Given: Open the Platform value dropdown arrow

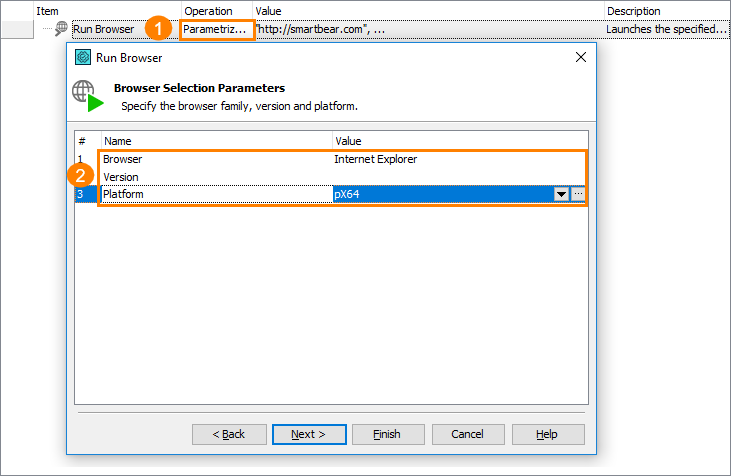Looking at the screenshot, I should (561, 194).
